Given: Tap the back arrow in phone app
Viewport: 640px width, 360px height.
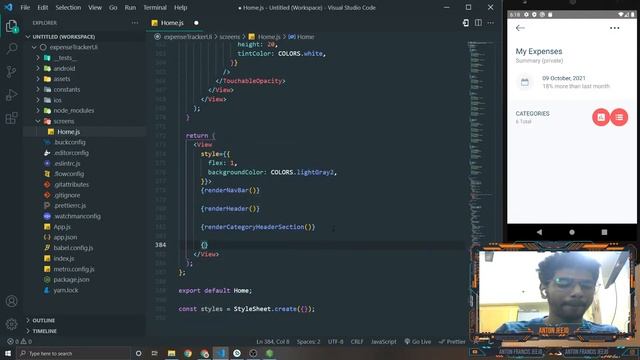Looking at the screenshot, I should (520, 28).
